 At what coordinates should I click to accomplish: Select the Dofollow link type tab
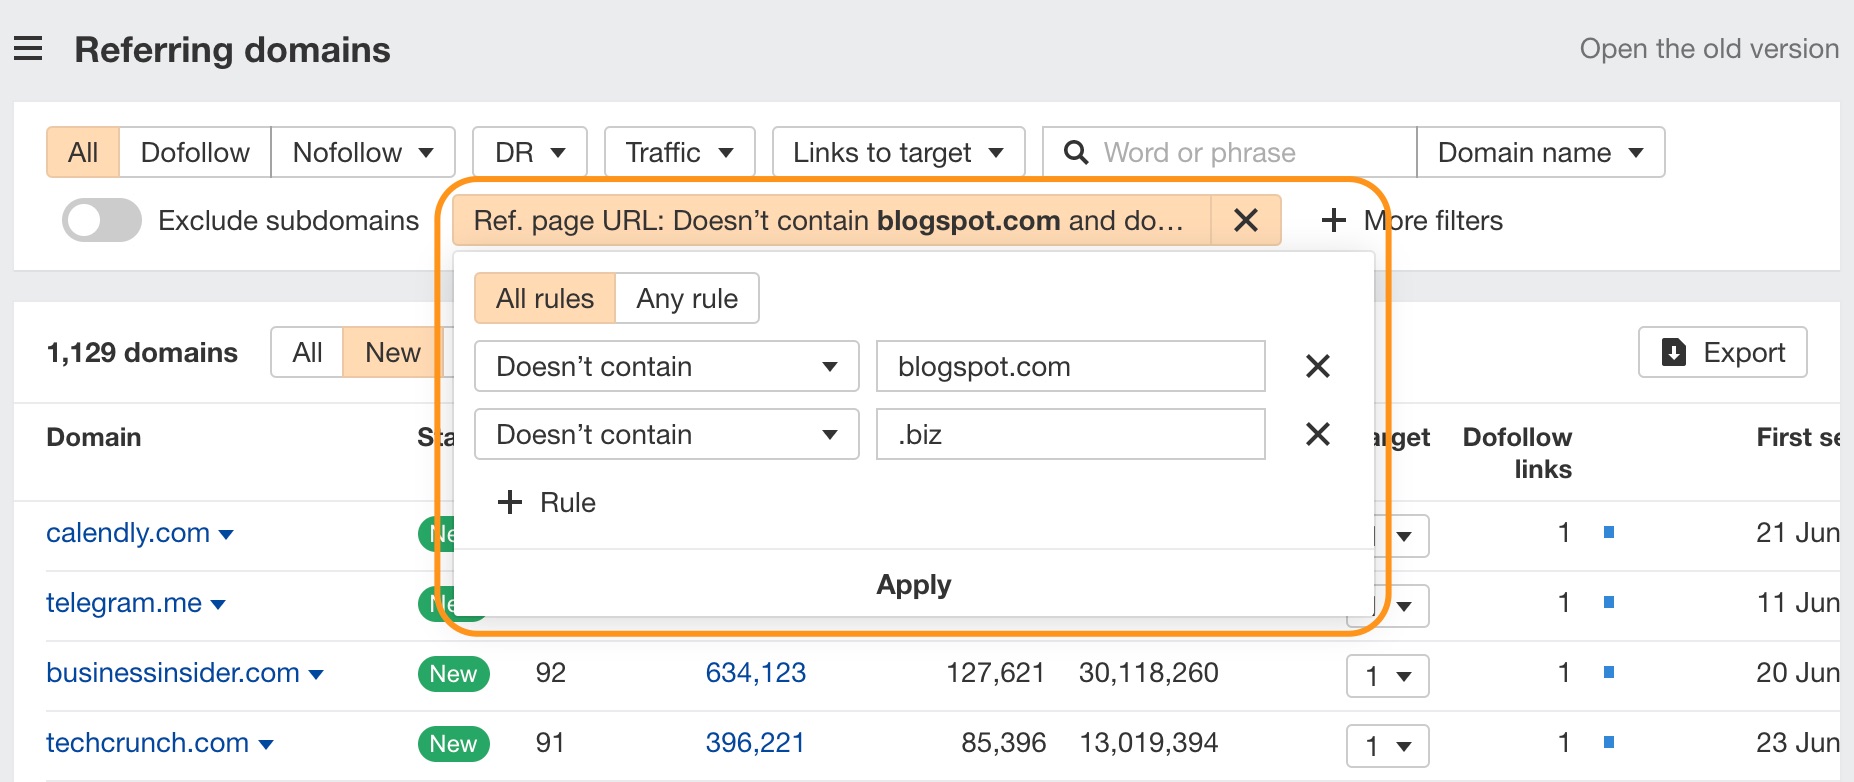(195, 152)
